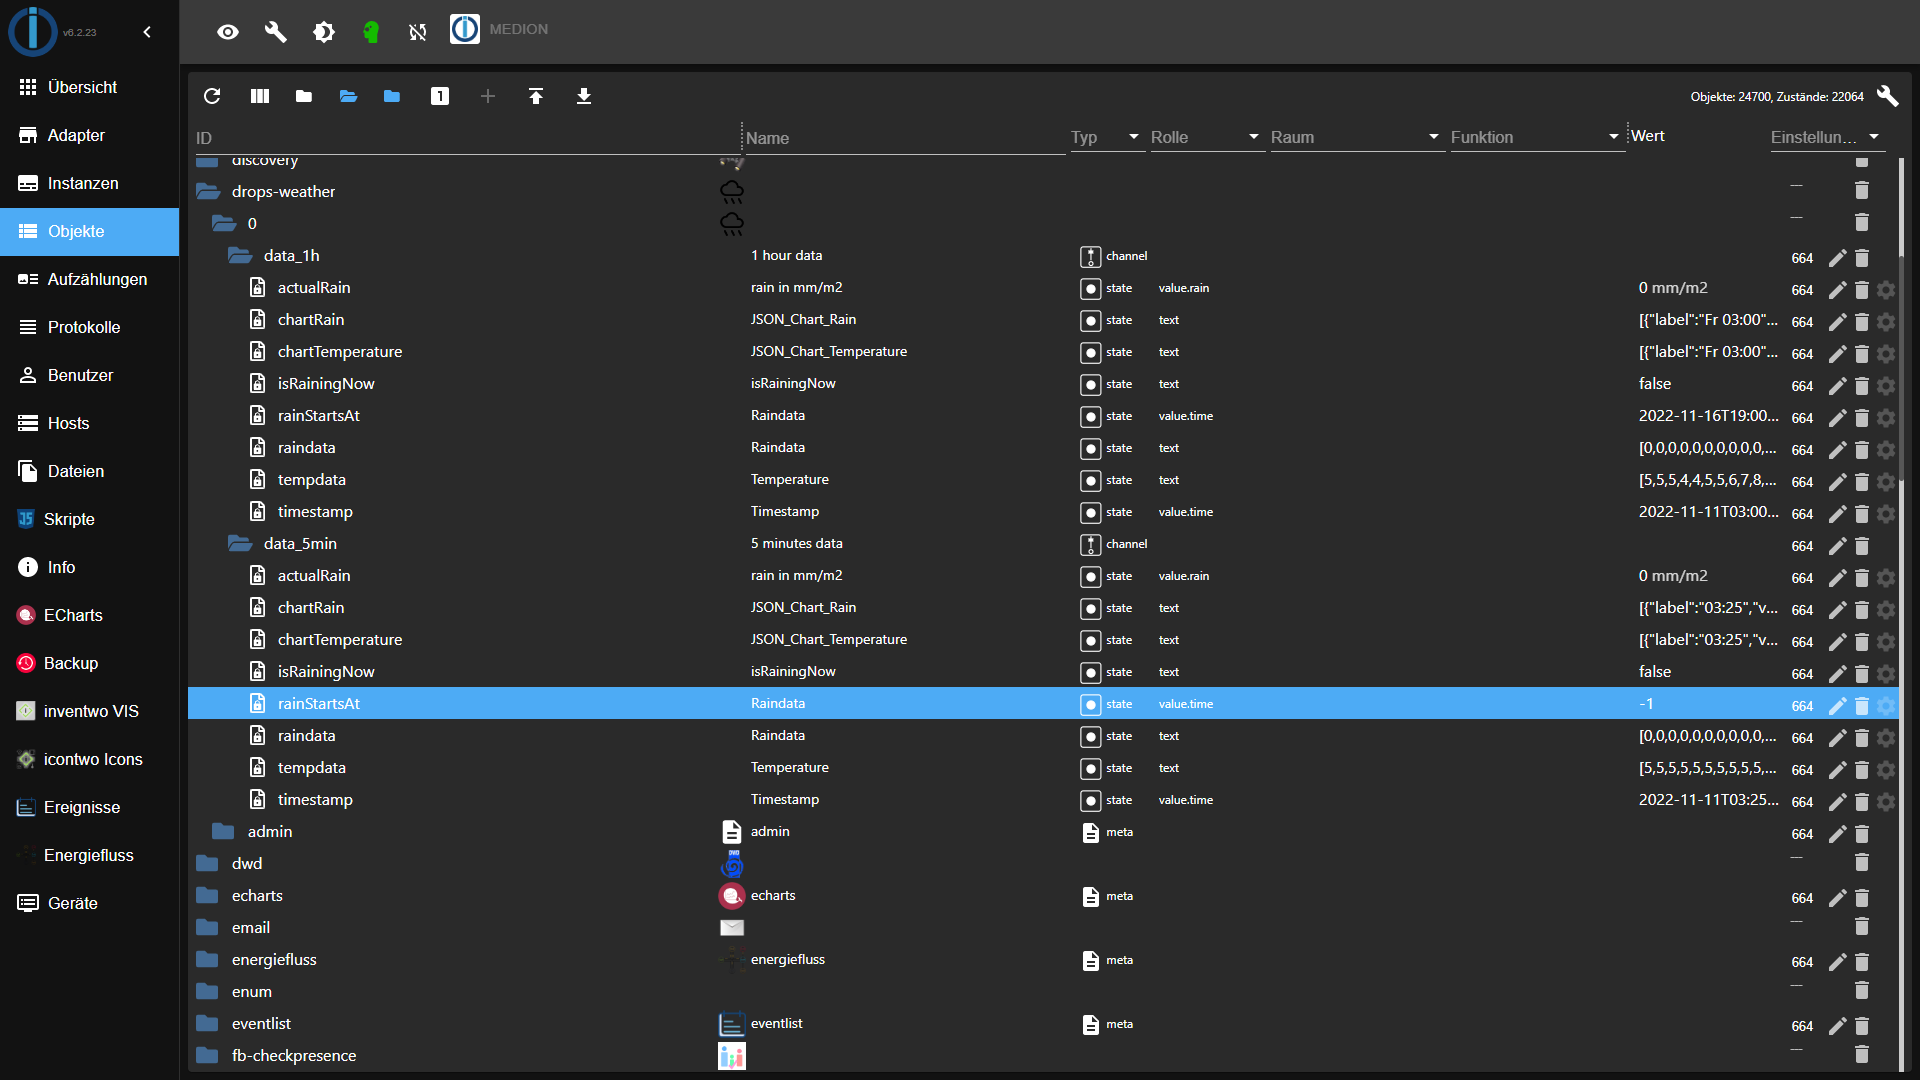
Task: Go to the Adapter page
Action: point(90,135)
